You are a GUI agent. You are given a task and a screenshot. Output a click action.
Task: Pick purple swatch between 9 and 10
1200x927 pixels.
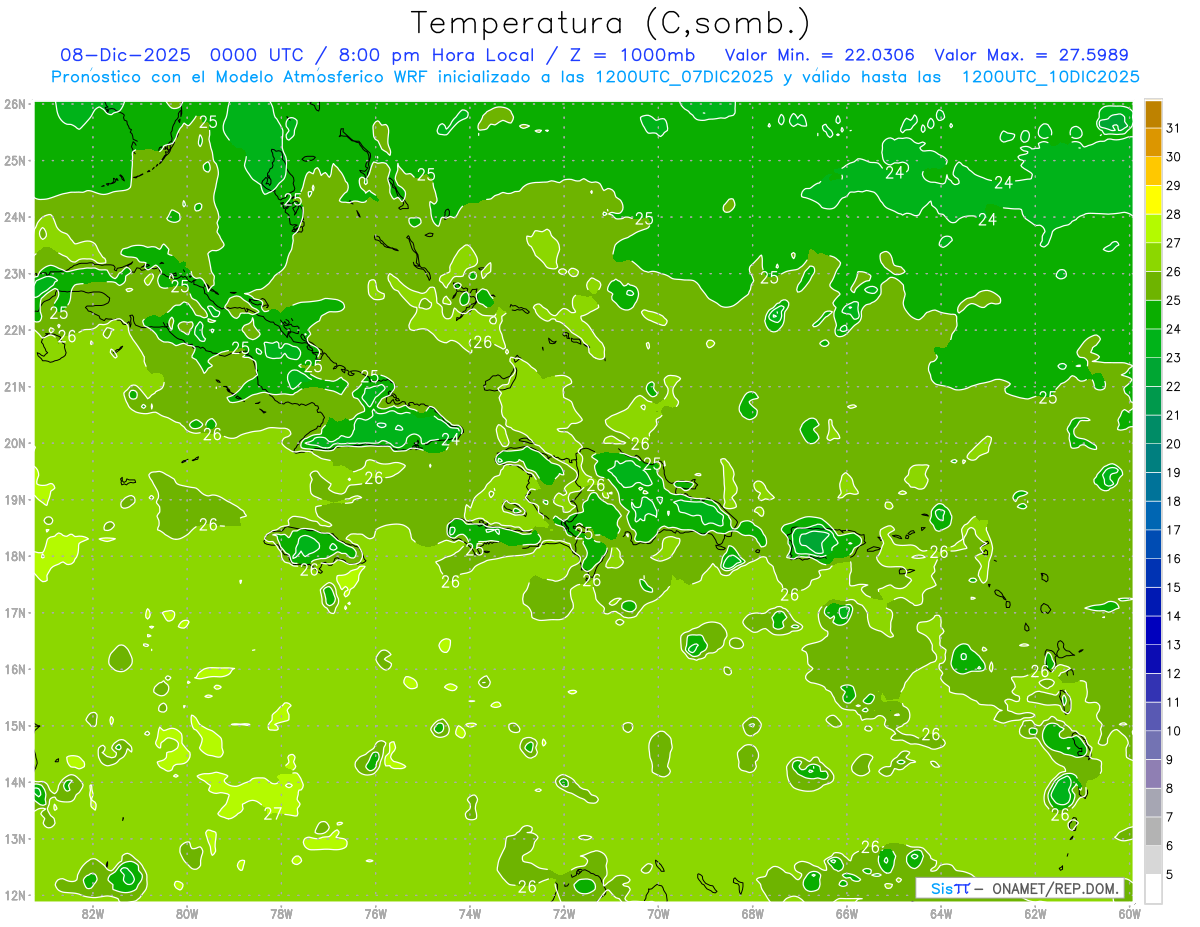pyautogui.click(x=1153, y=745)
